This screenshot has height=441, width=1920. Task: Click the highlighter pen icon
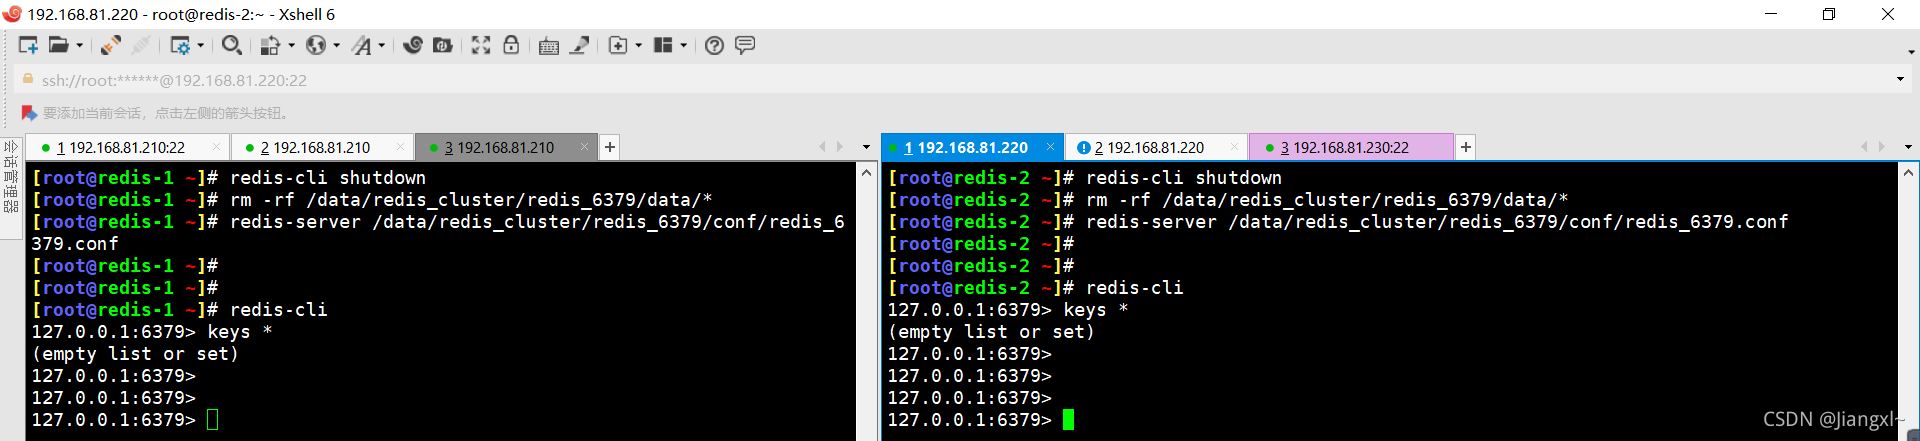click(x=580, y=45)
